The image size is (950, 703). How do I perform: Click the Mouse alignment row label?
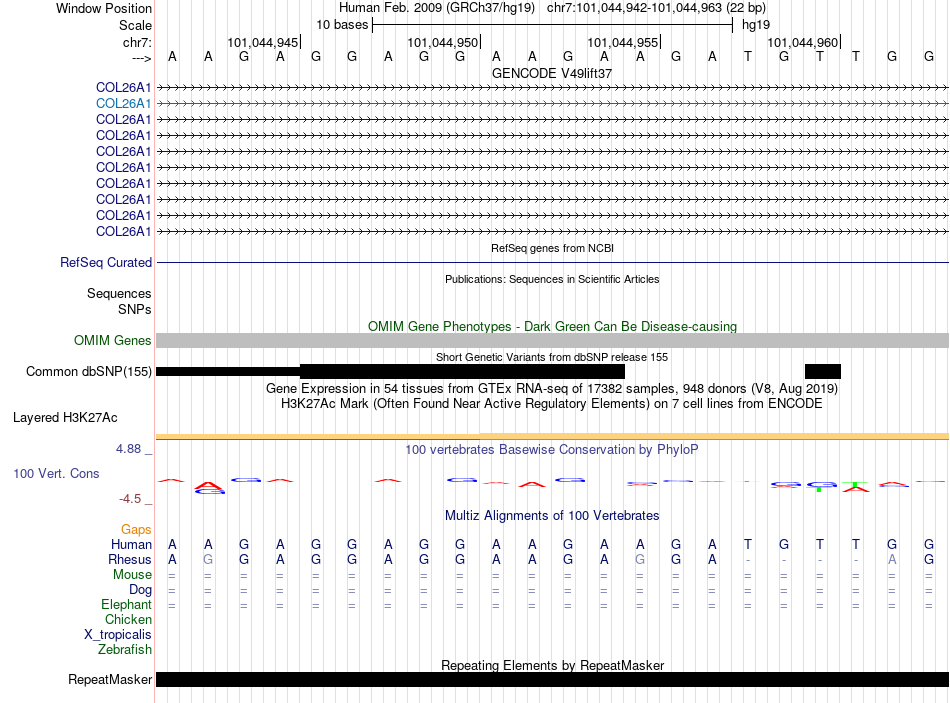tap(132, 575)
